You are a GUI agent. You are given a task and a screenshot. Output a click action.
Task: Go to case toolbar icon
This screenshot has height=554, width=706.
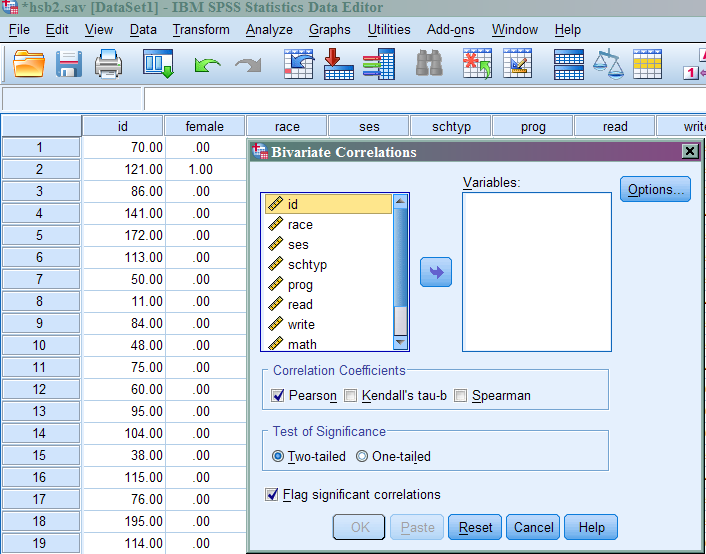coord(299,64)
